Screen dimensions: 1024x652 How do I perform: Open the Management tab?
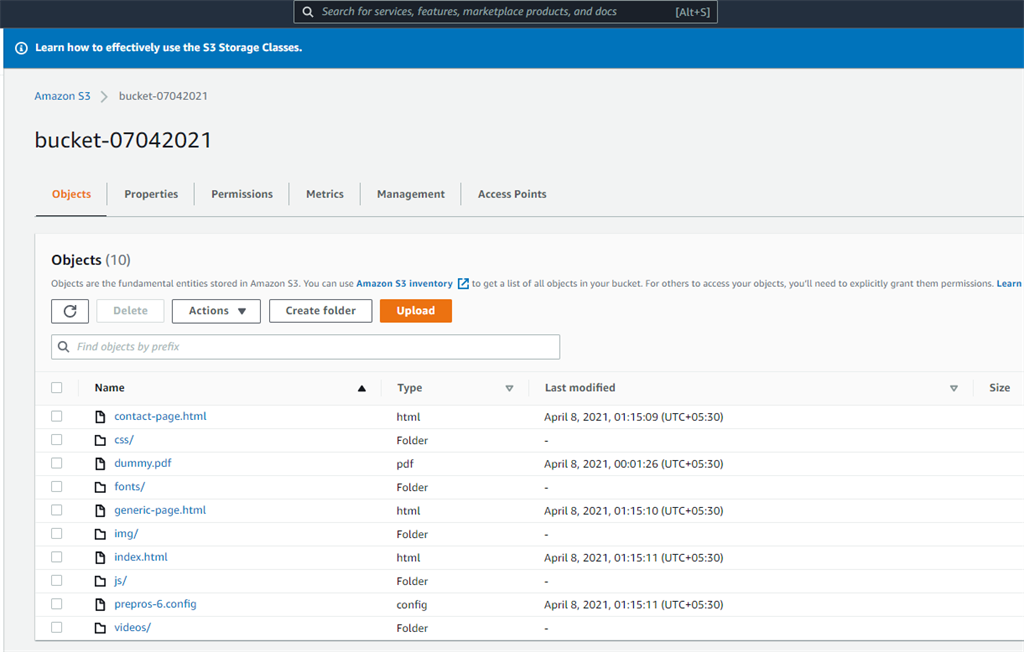coord(410,193)
